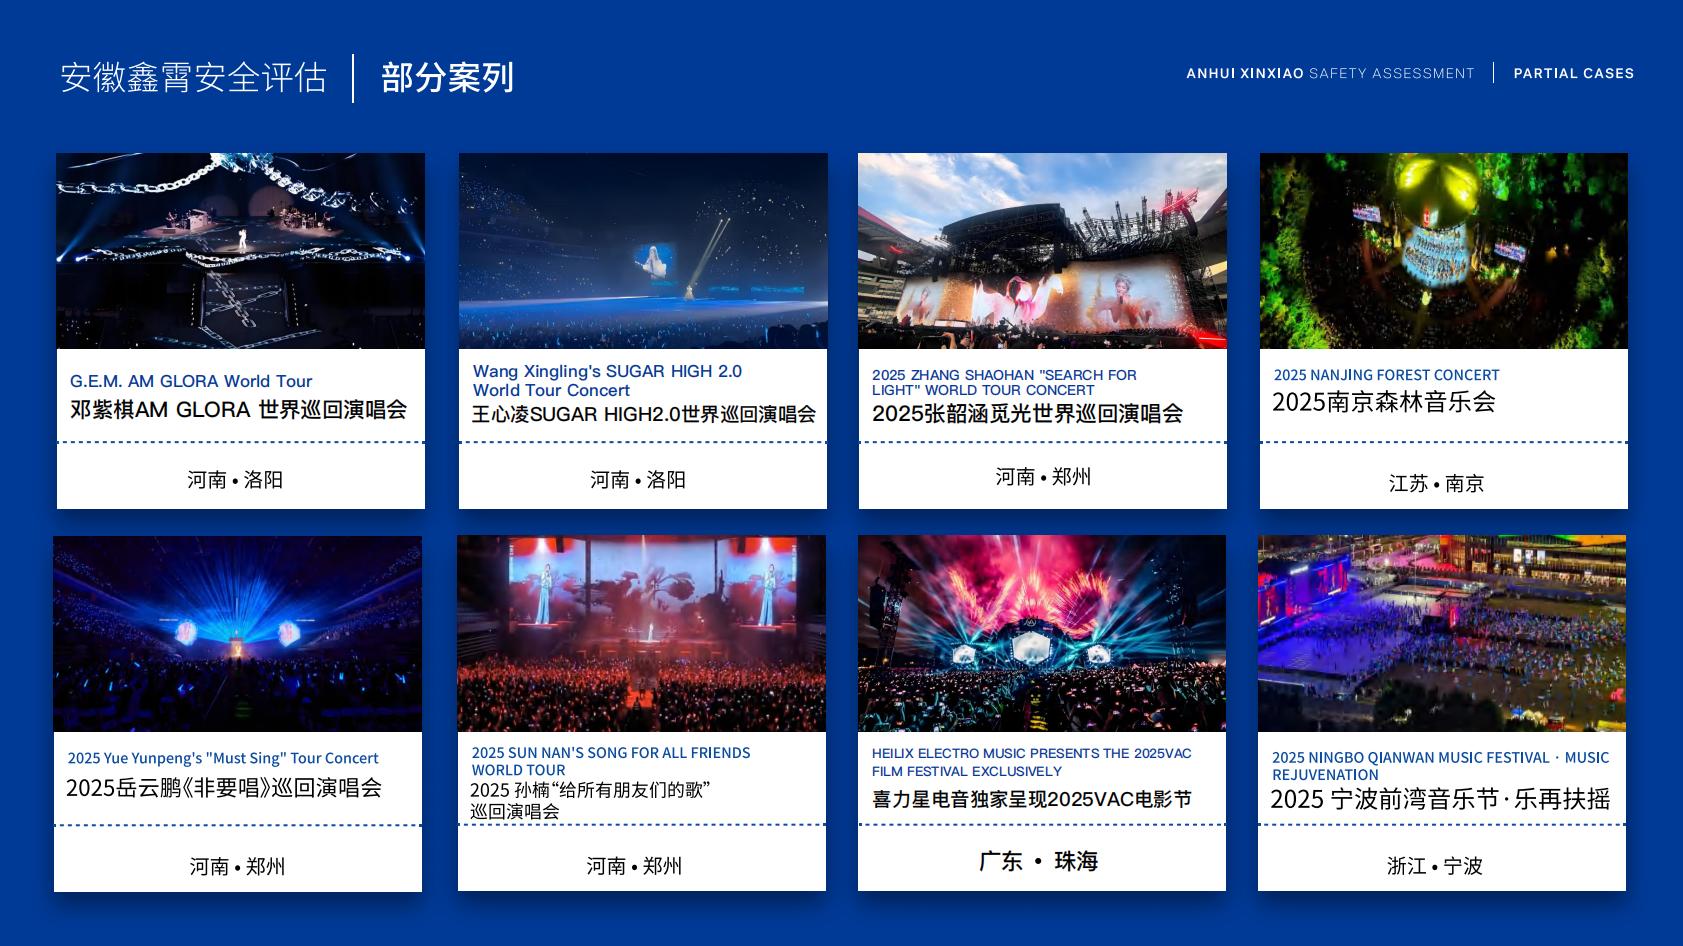The height and width of the screenshot is (946, 1683).
Task: Select the '广东 • 珠海' location label
Action: pyautogui.click(x=1038, y=861)
